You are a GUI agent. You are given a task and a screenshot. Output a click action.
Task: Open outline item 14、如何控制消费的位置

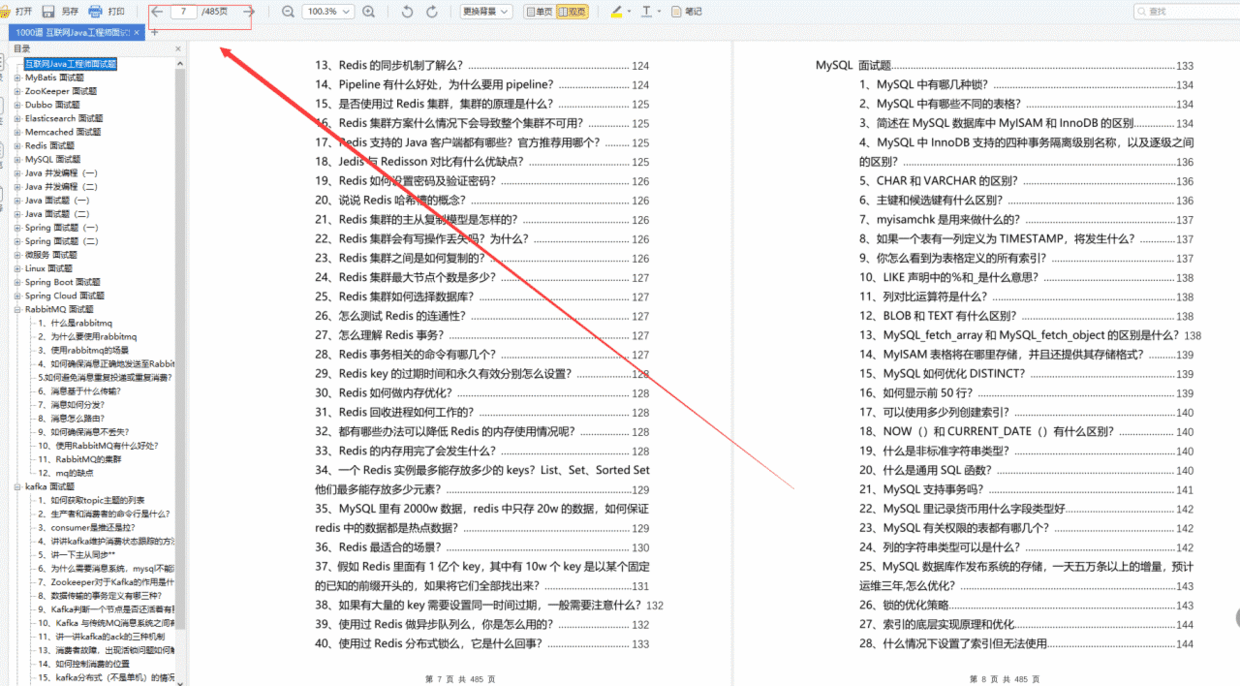tap(84, 664)
